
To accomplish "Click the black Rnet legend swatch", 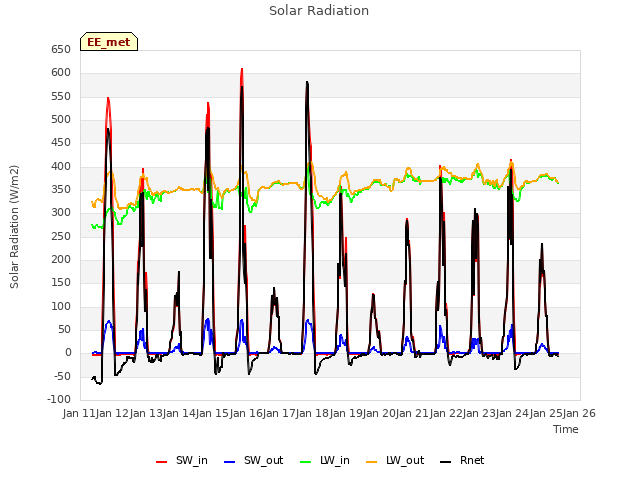I will (x=445, y=462).
